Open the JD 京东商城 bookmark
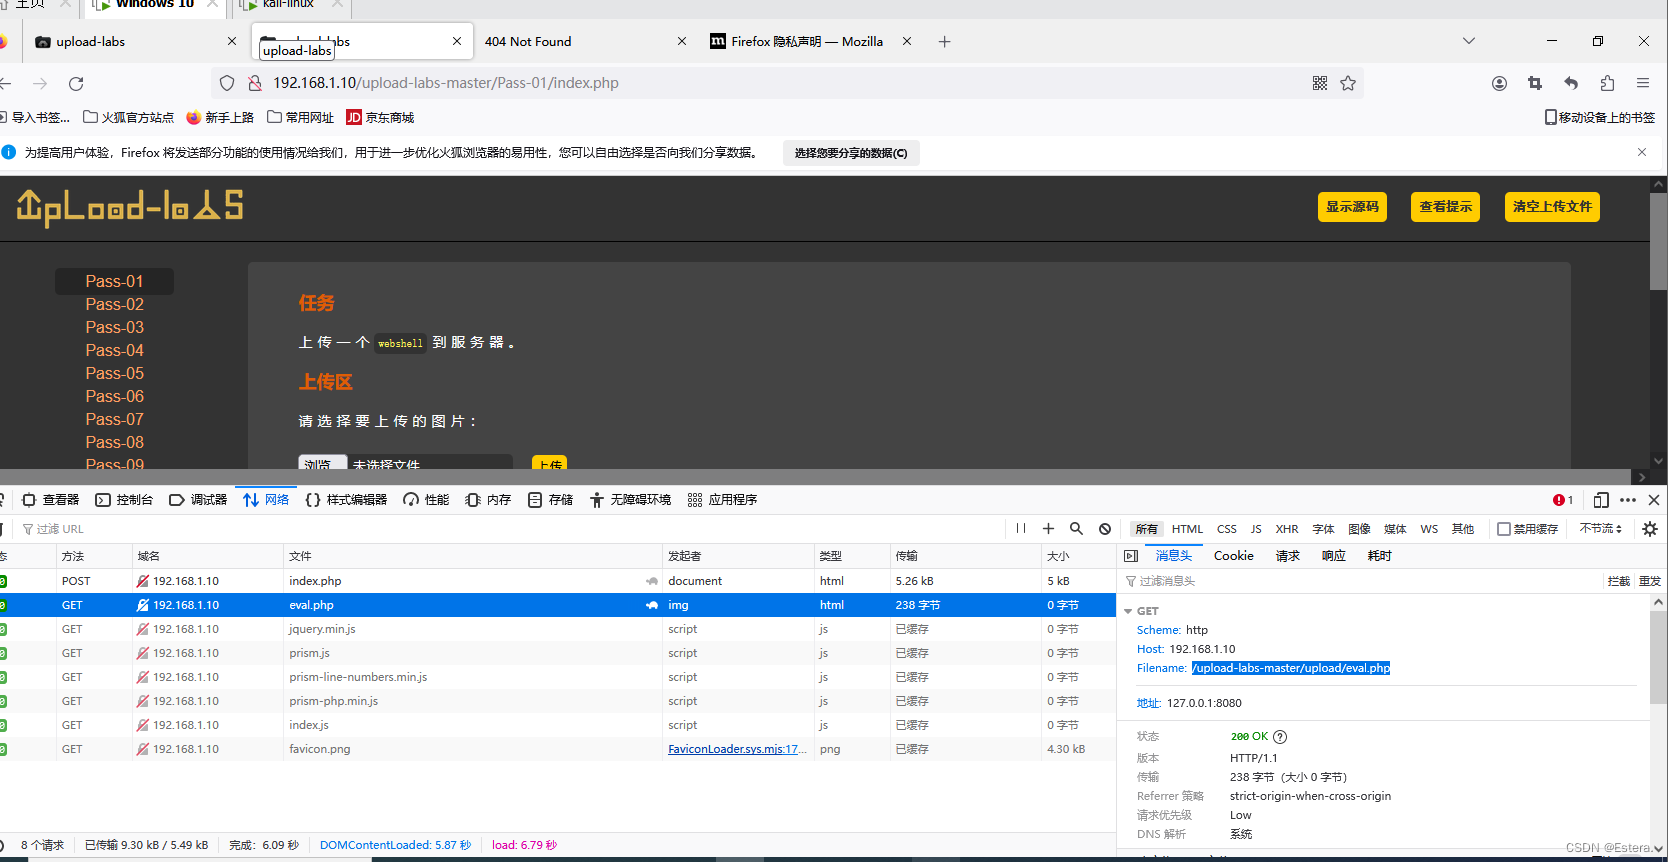The image size is (1668, 862). pyautogui.click(x=380, y=117)
